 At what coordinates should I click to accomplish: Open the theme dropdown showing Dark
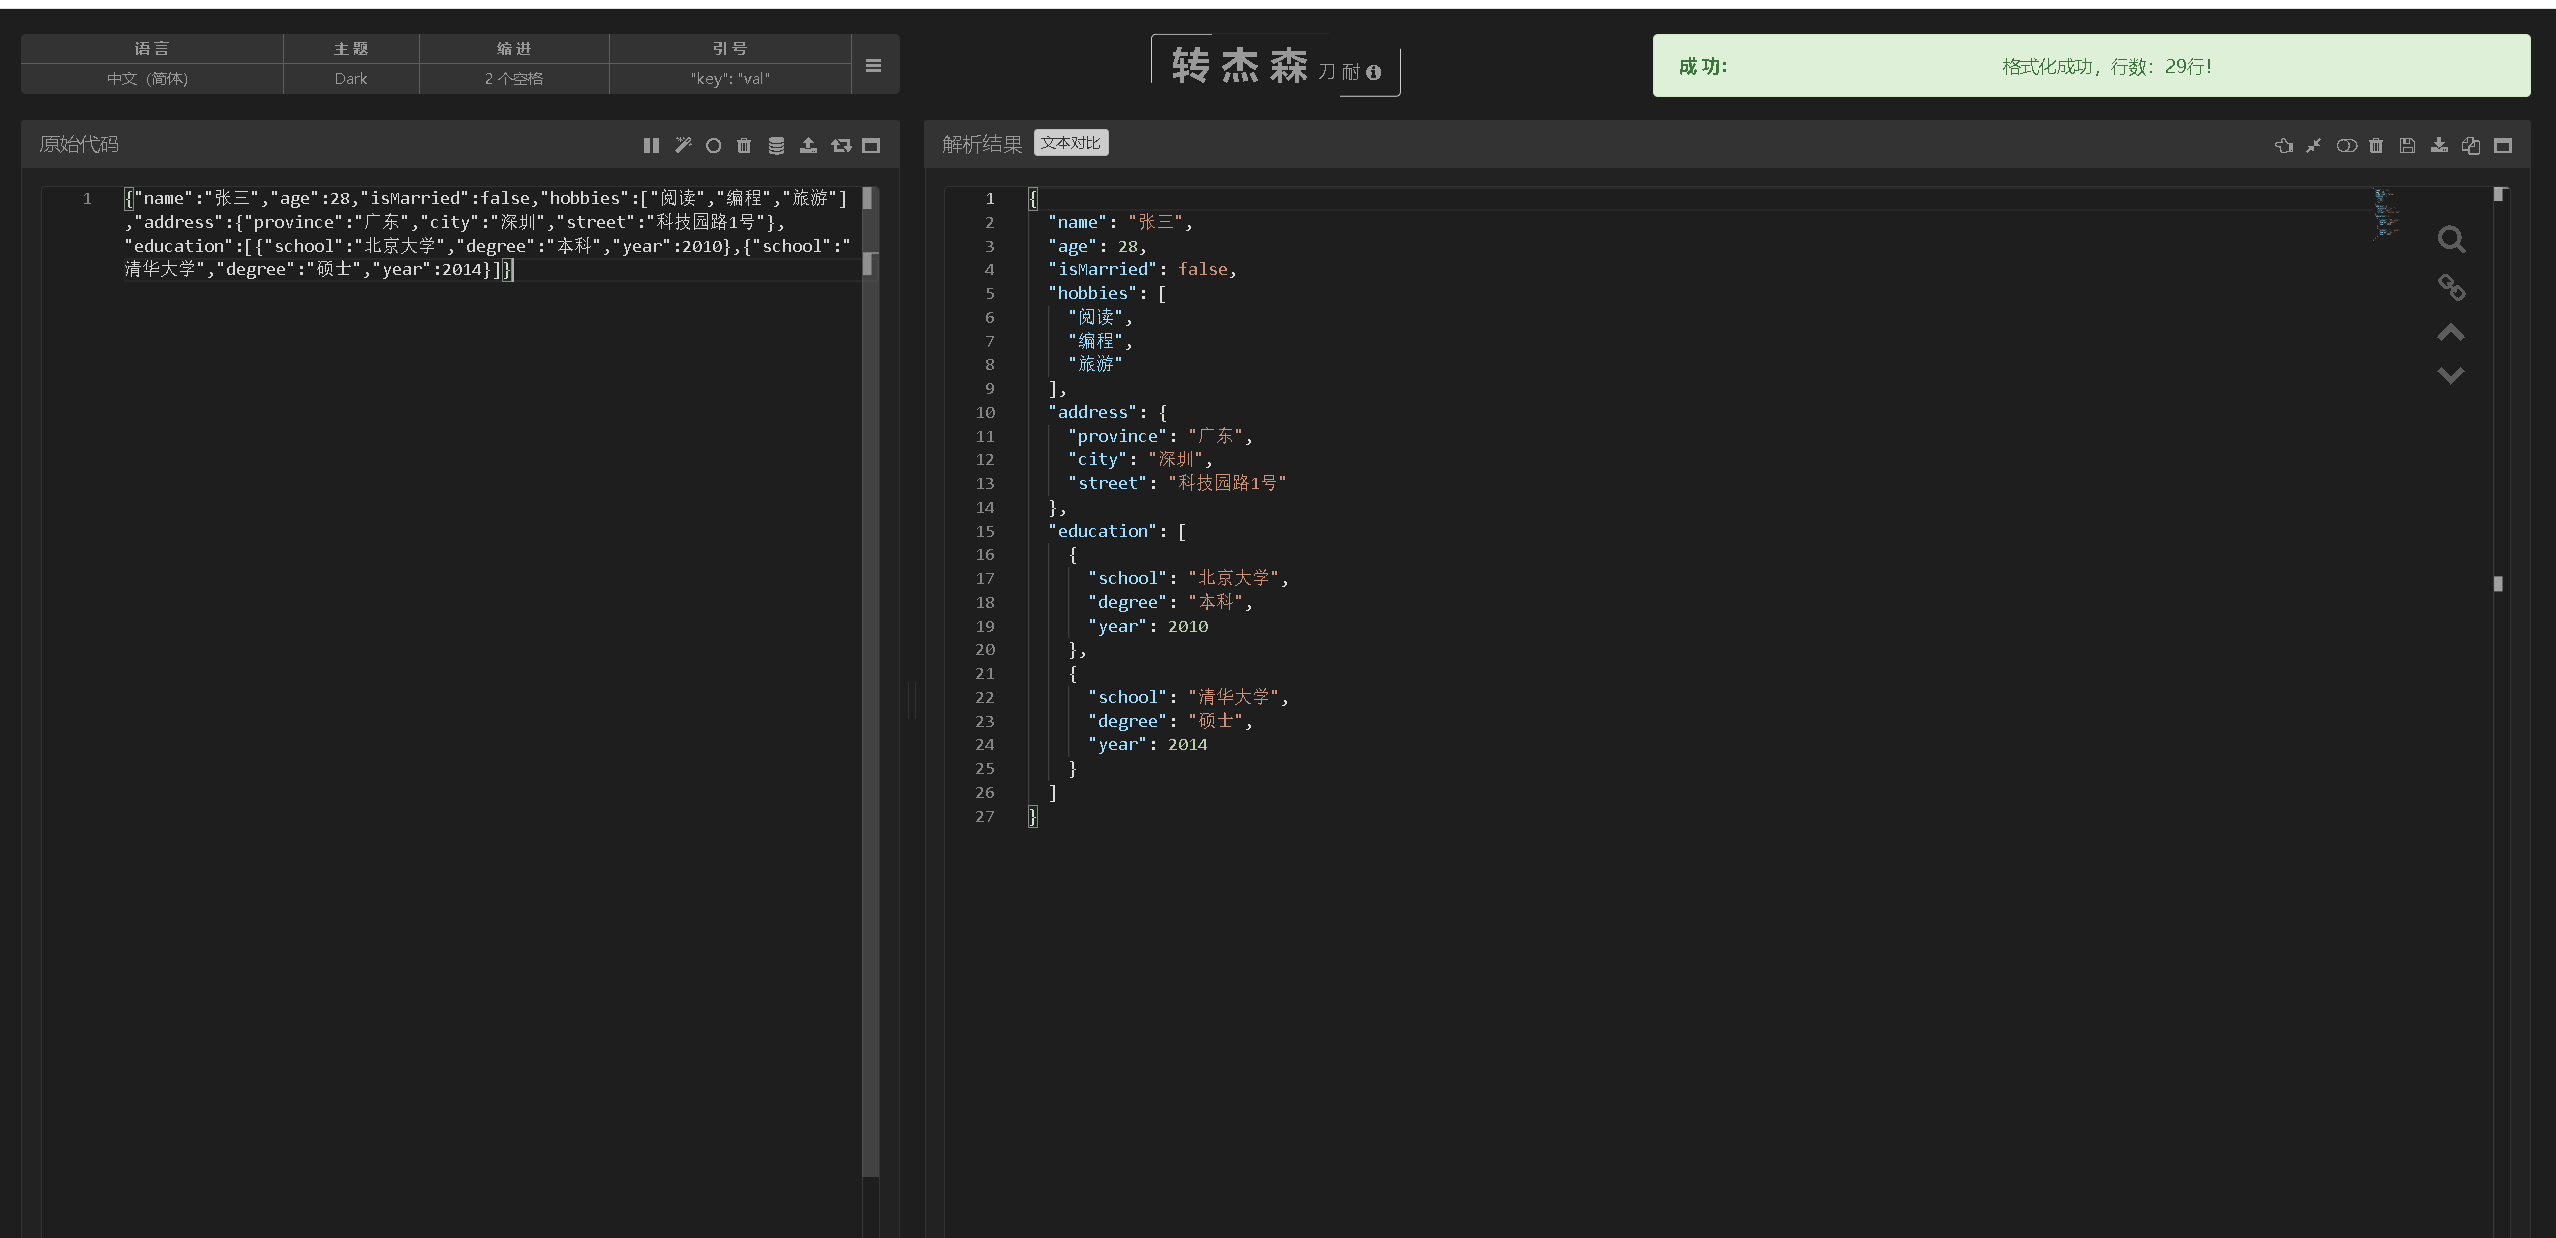pos(350,78)
